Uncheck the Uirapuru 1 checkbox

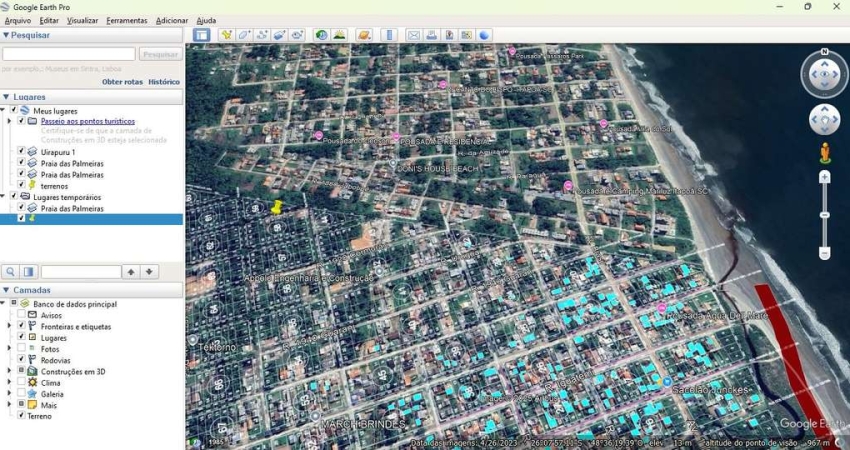tap(22, 151)
